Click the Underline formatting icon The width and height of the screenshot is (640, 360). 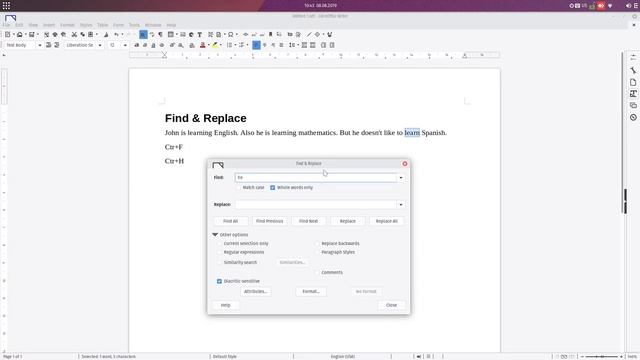[153, 45]
